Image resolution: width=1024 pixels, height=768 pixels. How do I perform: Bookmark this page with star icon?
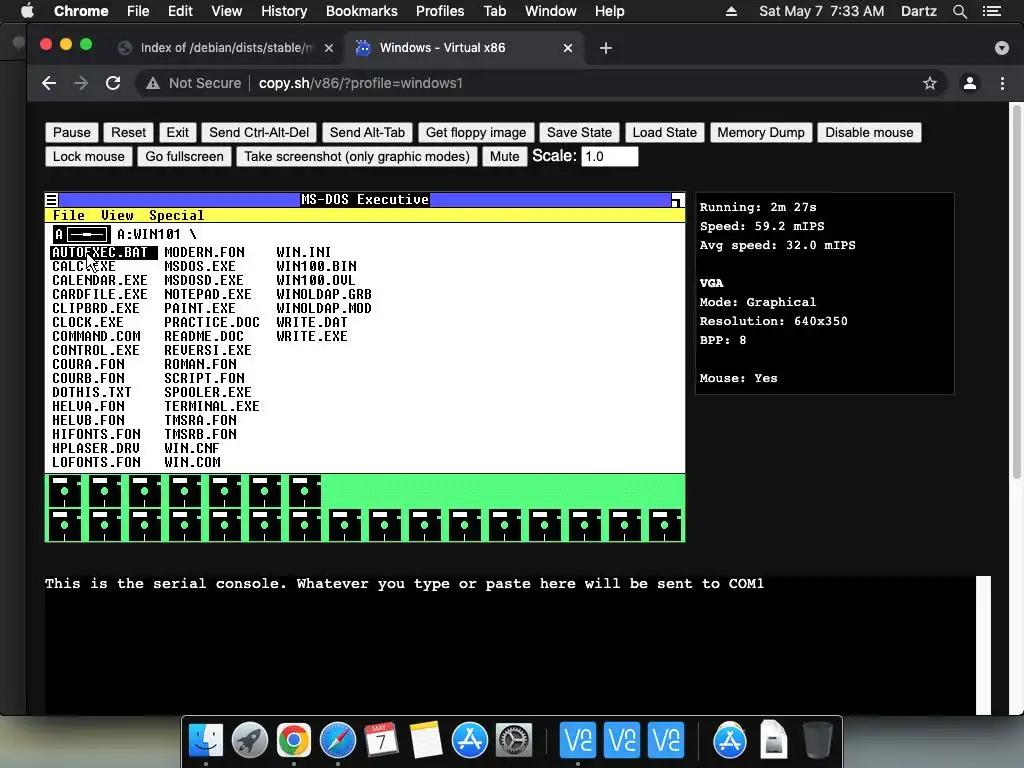[x=930, y=83]
